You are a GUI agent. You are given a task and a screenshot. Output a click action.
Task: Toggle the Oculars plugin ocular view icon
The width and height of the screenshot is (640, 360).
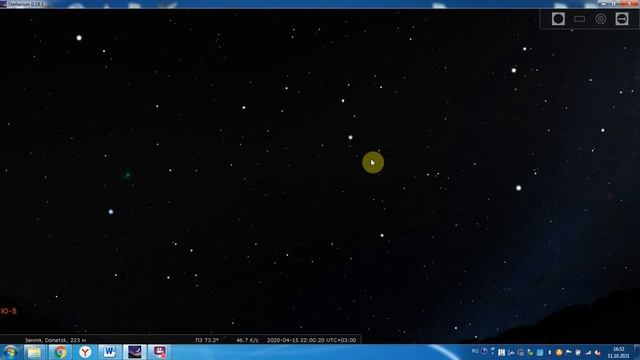pos(558,19)
